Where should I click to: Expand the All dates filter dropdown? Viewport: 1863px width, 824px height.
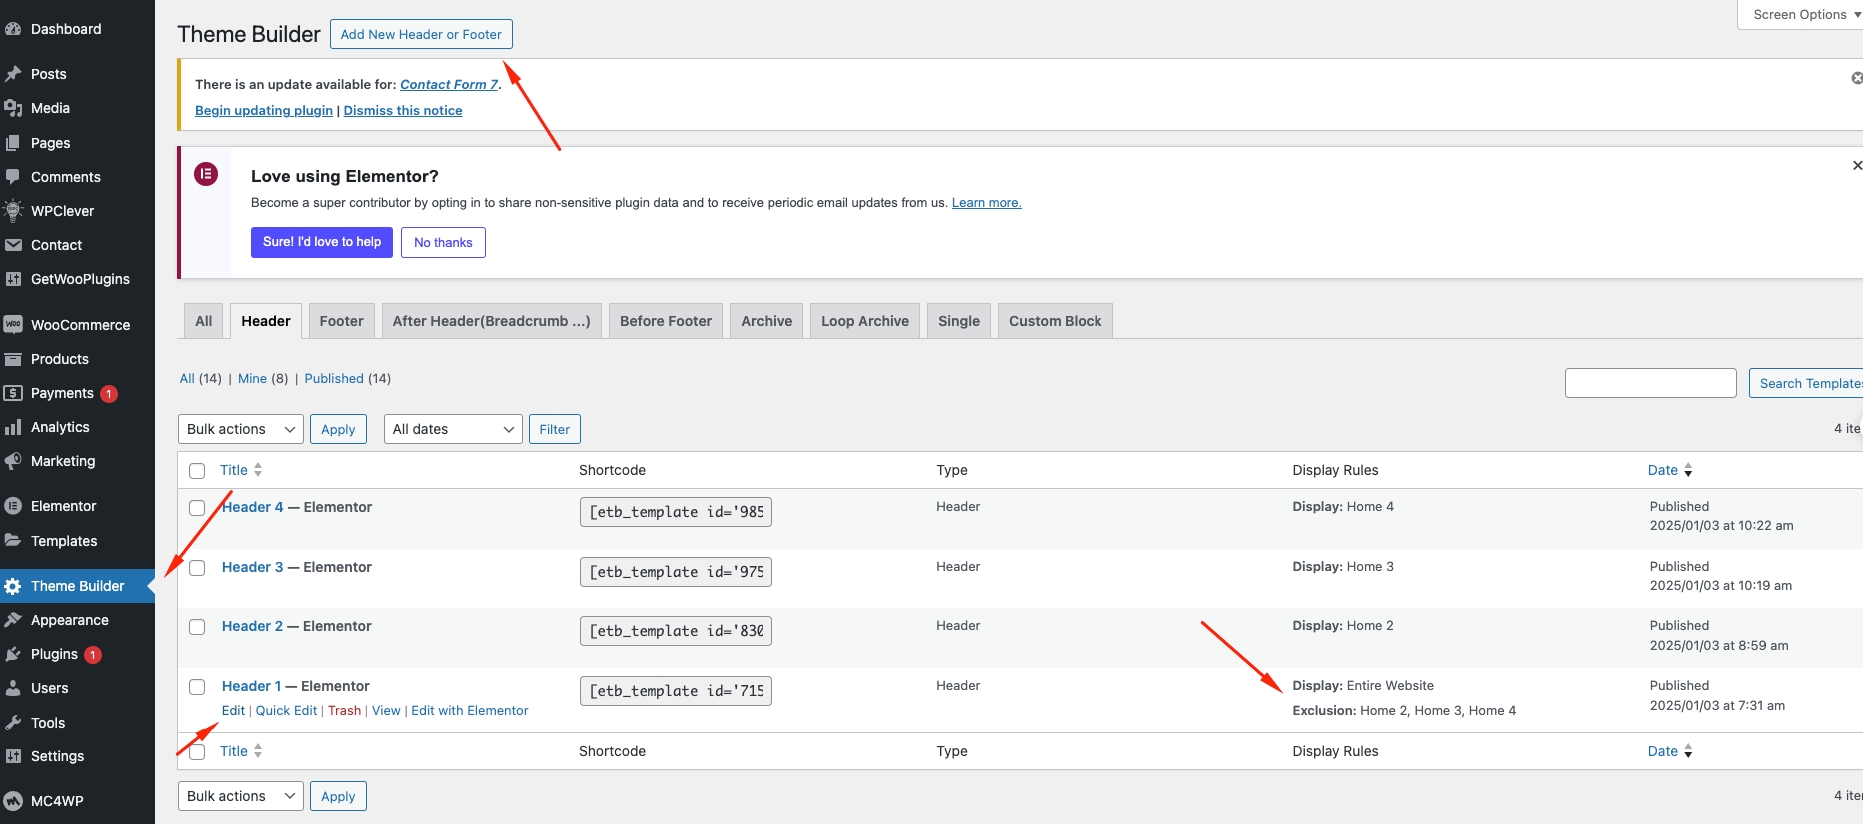point(453,429)
